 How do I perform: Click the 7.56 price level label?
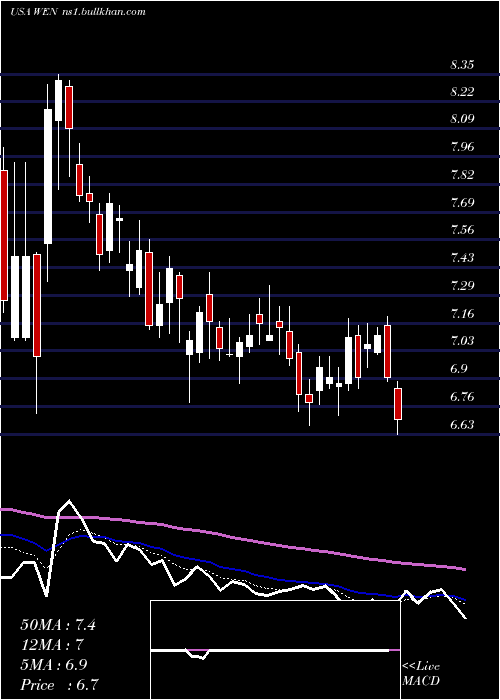[462, 230]
